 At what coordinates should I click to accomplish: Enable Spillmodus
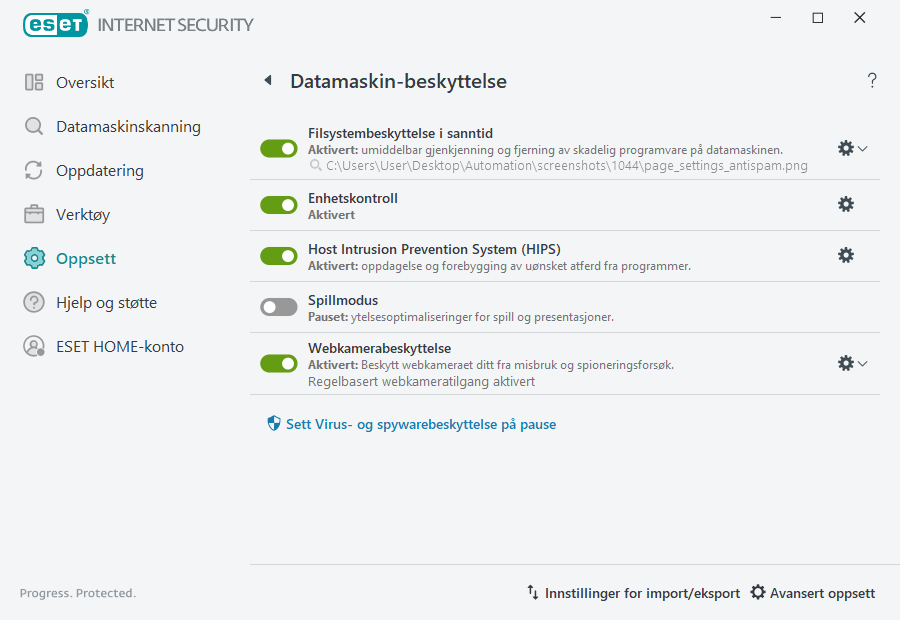click(x=278, y=306)
